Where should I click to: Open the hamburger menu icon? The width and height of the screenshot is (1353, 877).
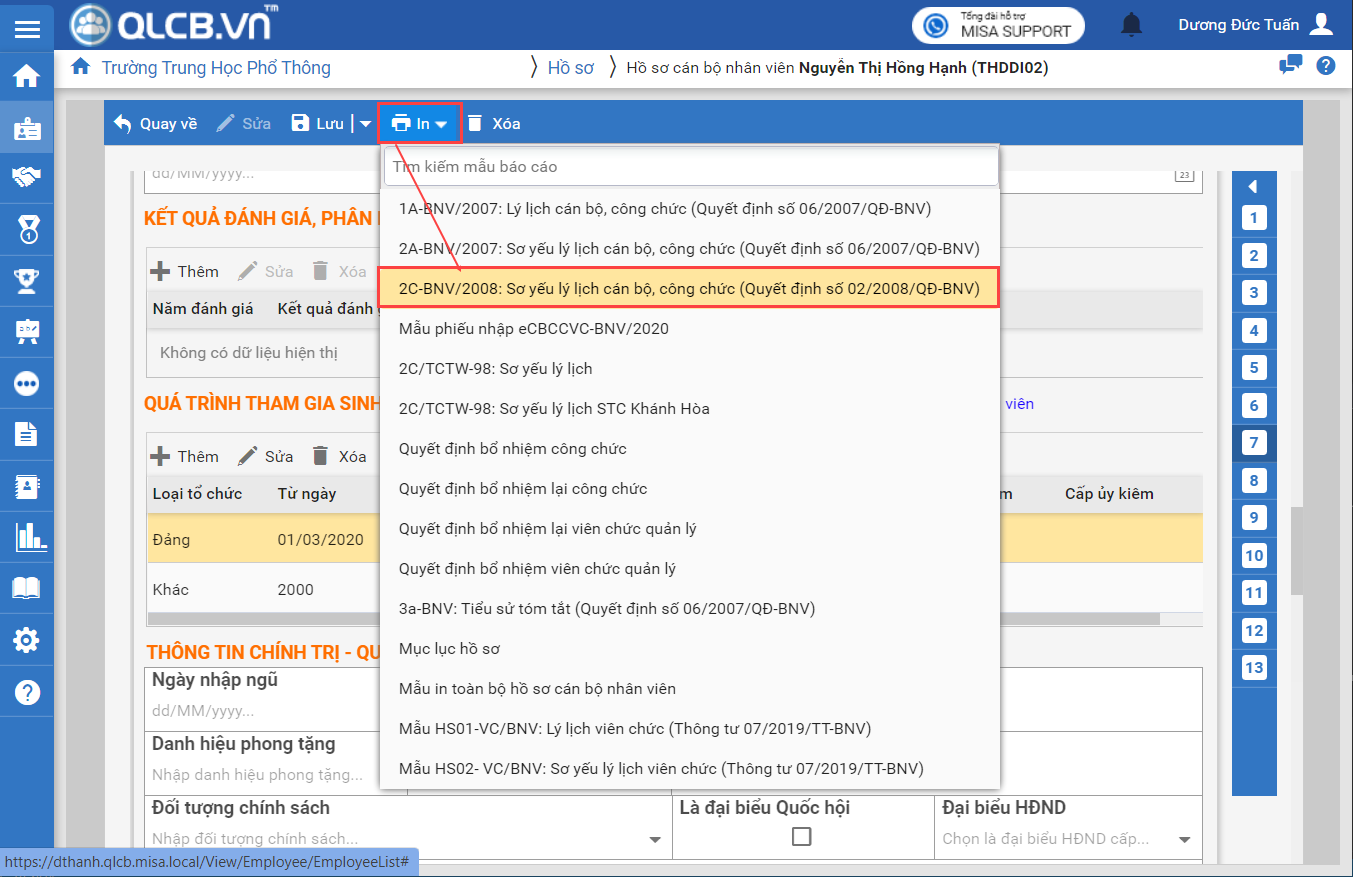coord(27,27)
